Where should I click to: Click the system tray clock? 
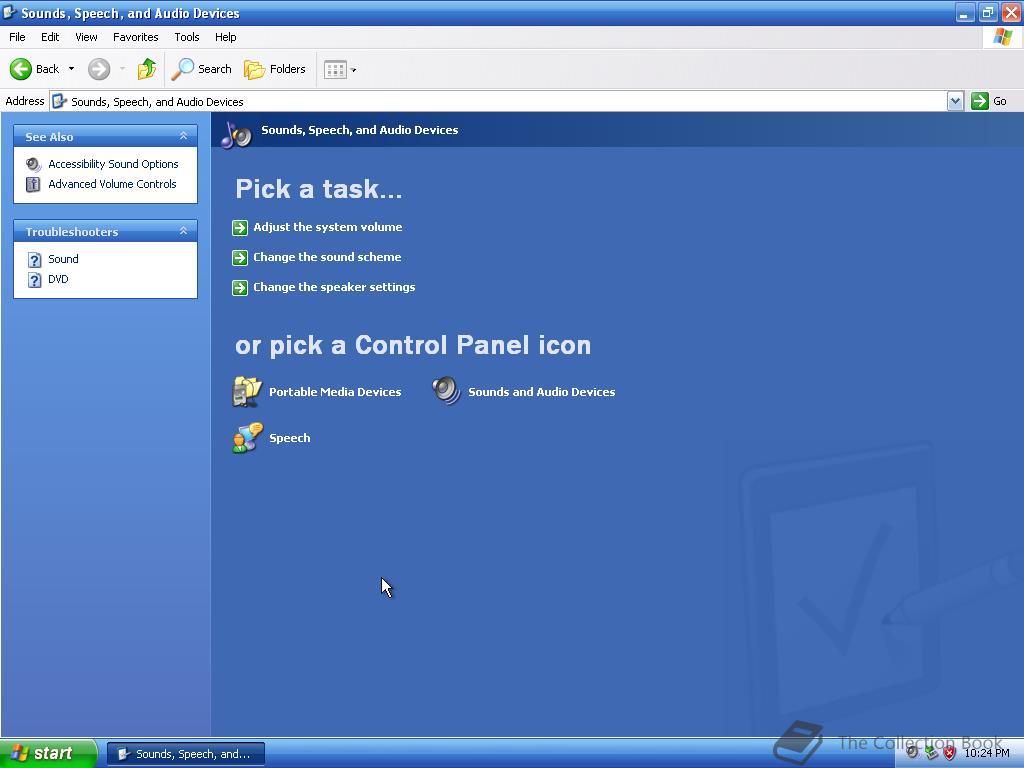(987, 754)
